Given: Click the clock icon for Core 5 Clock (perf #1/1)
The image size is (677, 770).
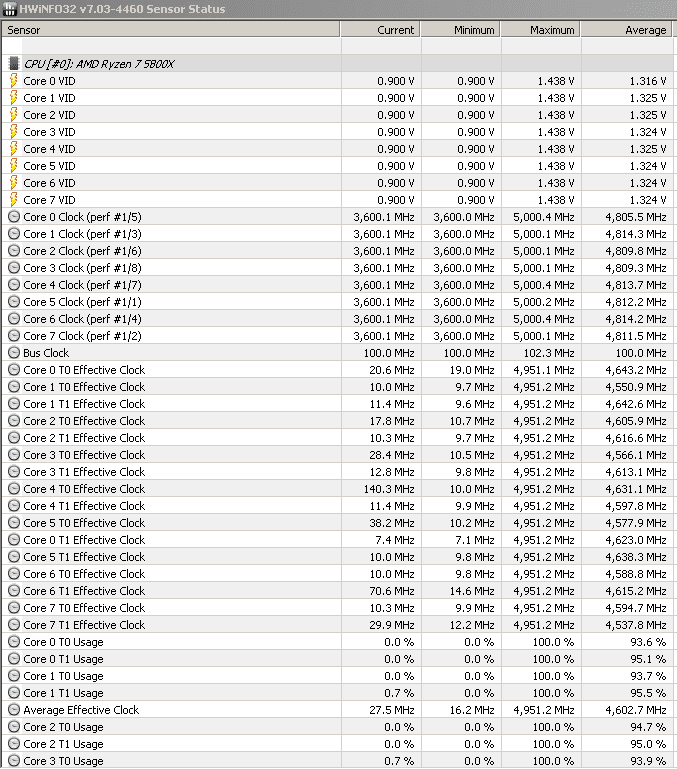Looking at the screenshot, I should click(x=14, y=302).
